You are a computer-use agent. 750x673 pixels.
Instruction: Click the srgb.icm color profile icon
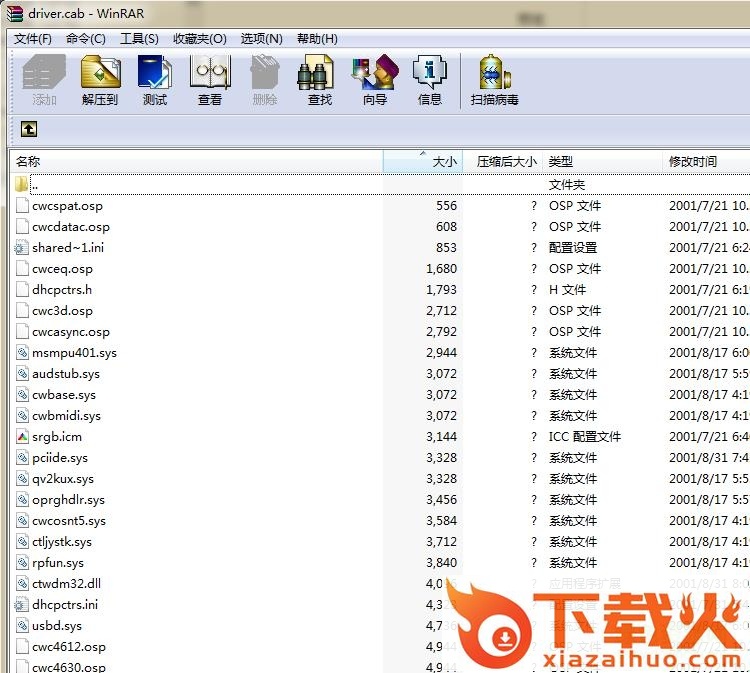click(22, 436)
